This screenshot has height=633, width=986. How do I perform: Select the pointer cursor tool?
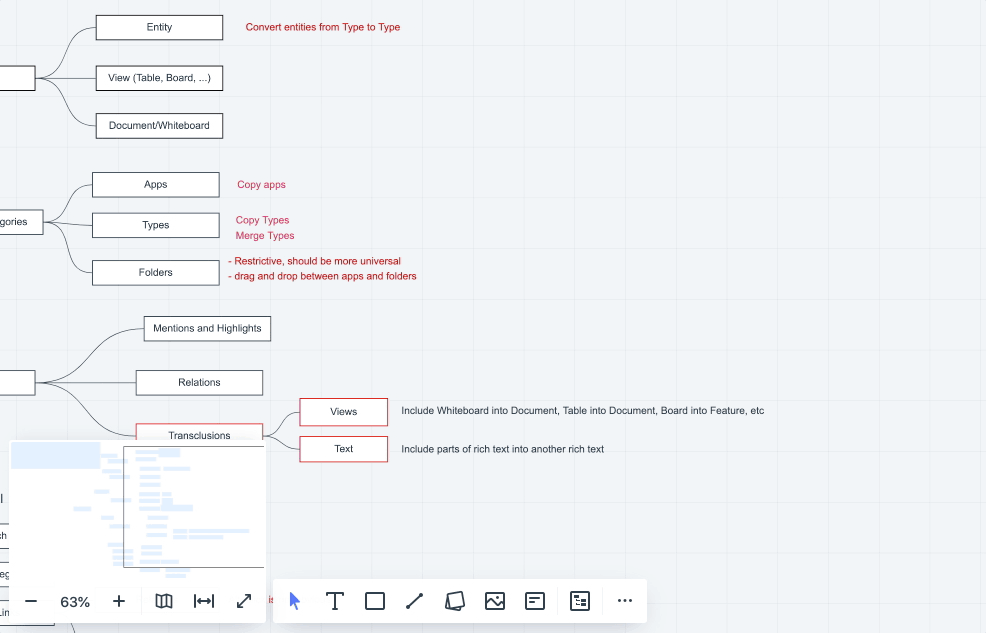[295, 601]
